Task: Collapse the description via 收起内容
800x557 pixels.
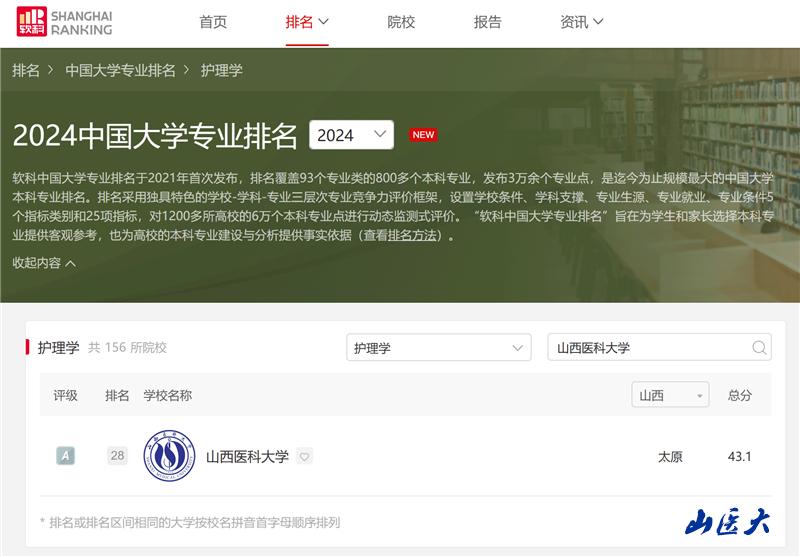Action: pos(44,263)
